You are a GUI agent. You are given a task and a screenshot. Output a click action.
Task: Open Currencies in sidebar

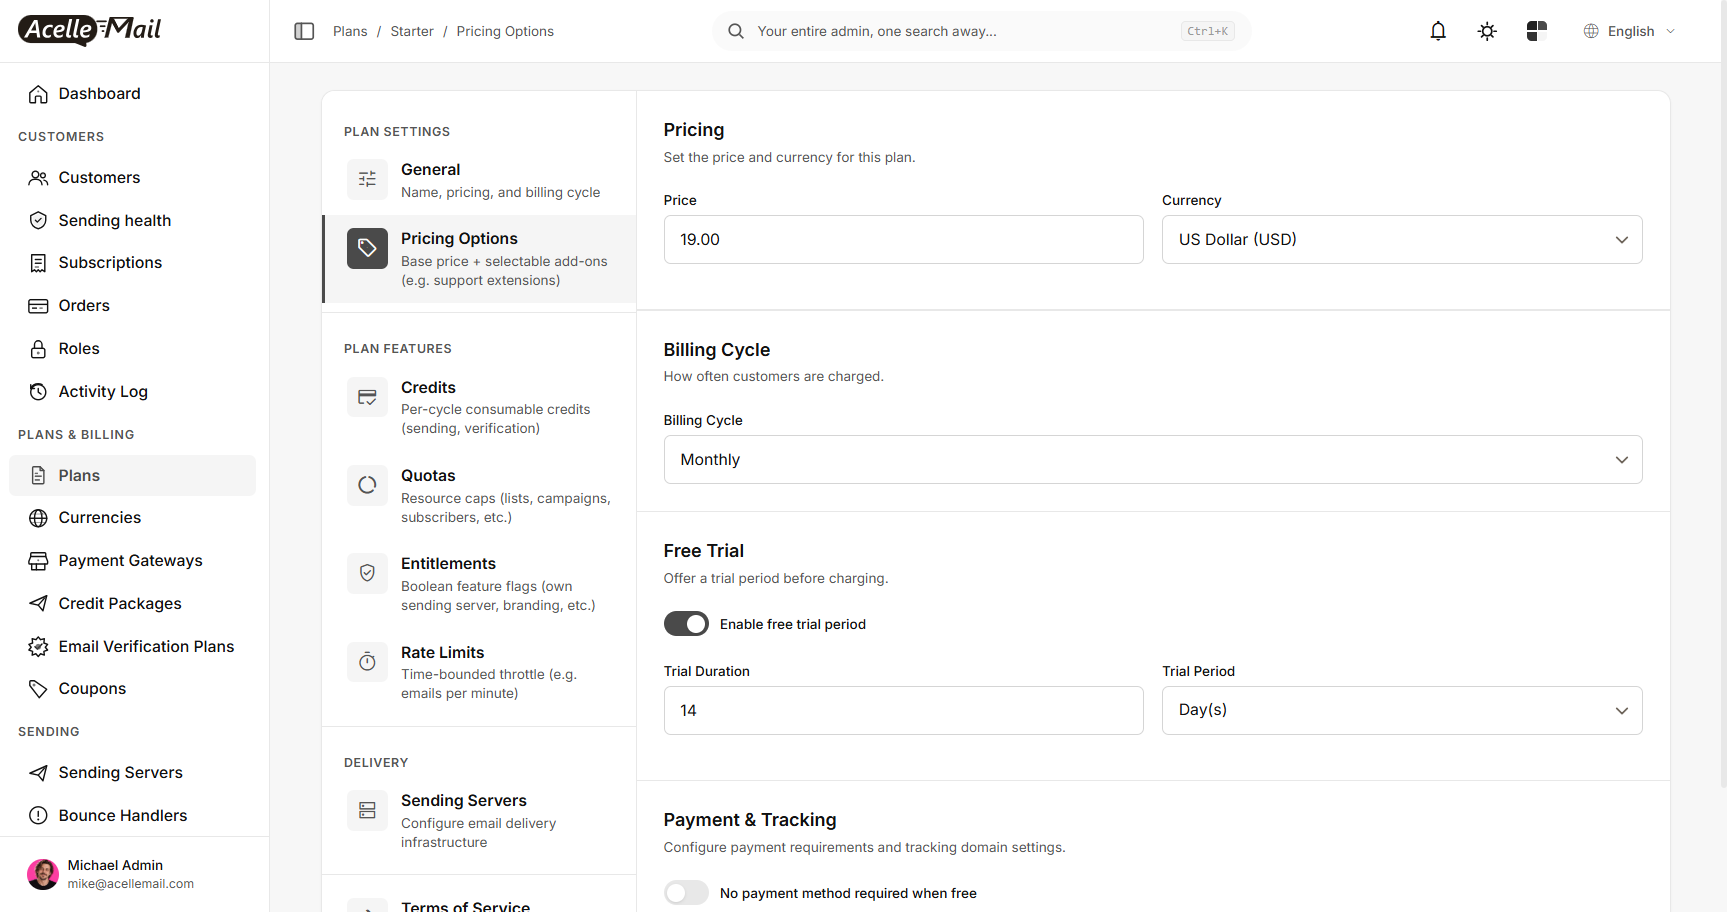click(133, 518)
